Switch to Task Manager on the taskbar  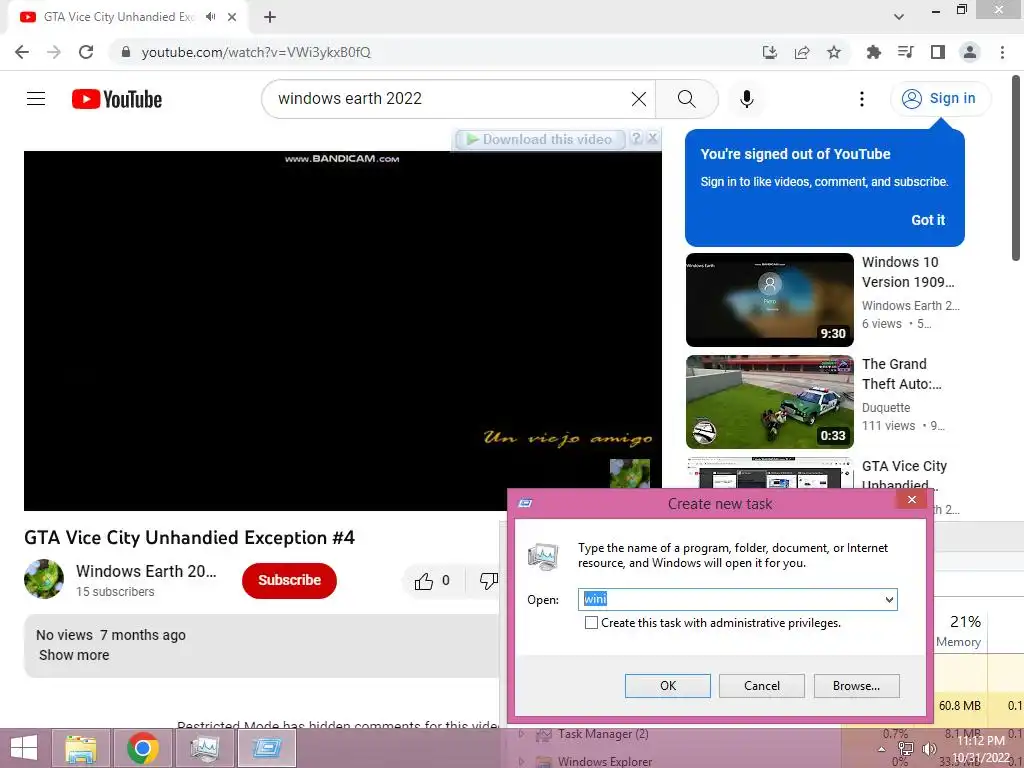(x=204, y=748)
